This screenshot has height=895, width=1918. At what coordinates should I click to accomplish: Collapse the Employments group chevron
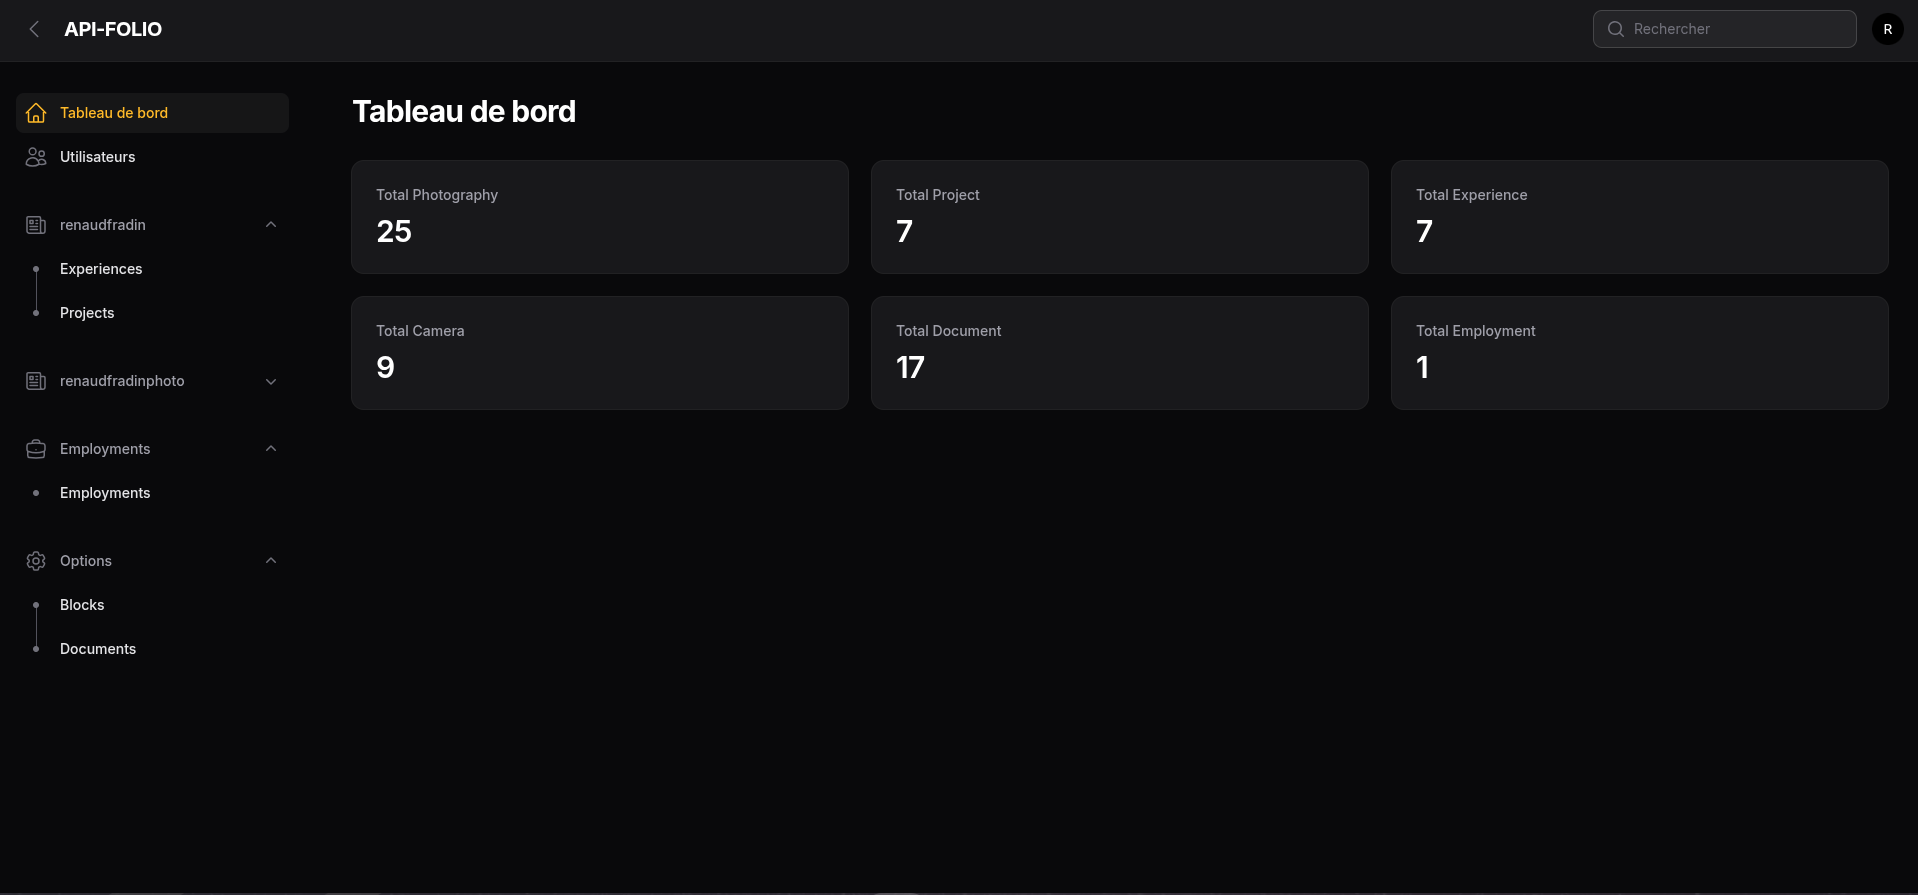(271, 449)
